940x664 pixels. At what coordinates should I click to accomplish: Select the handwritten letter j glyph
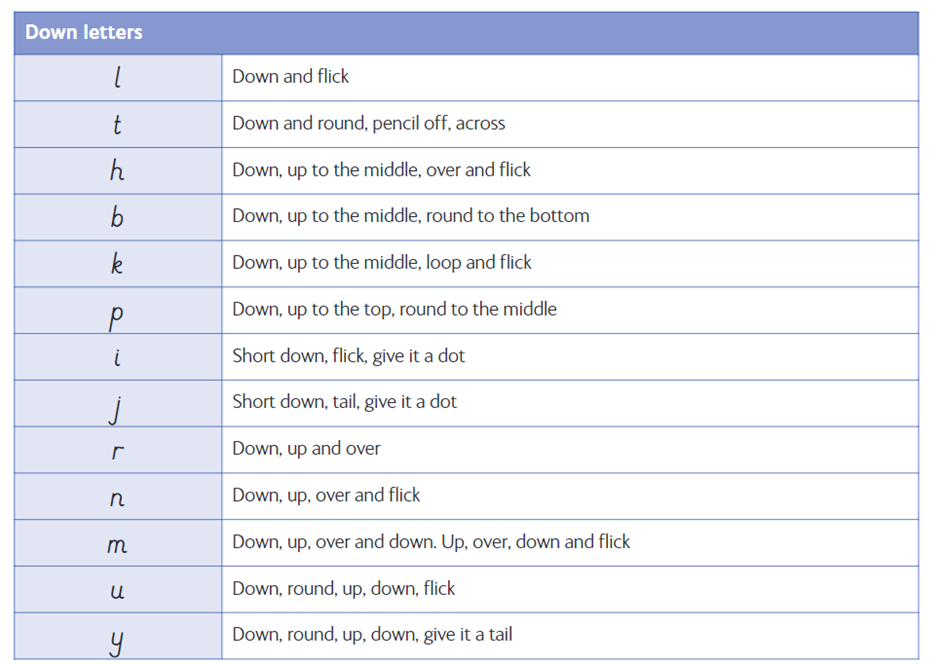116,410
